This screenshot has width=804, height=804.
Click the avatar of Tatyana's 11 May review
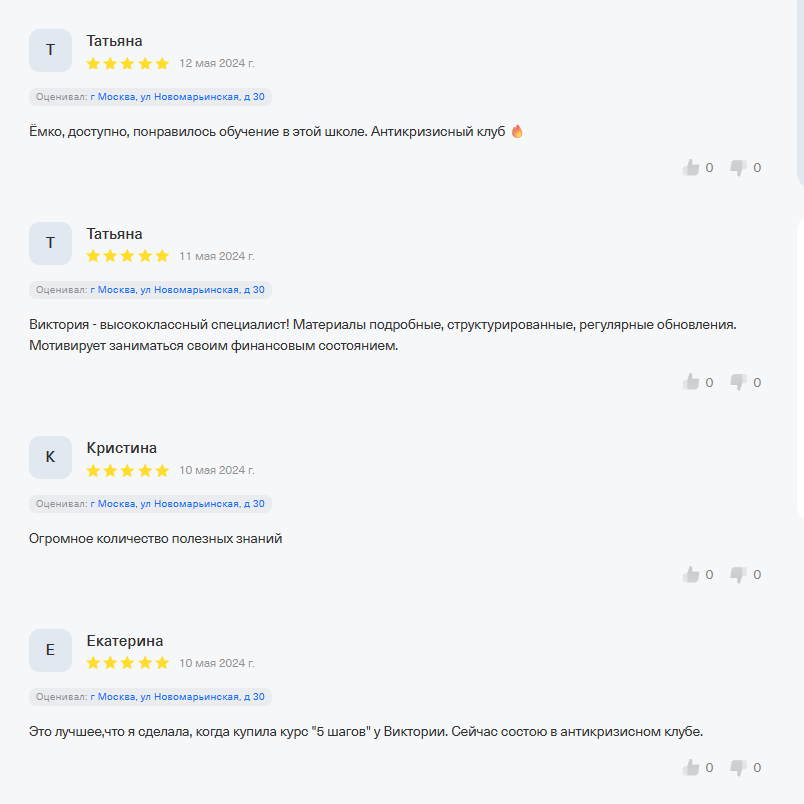coord(50,243)
